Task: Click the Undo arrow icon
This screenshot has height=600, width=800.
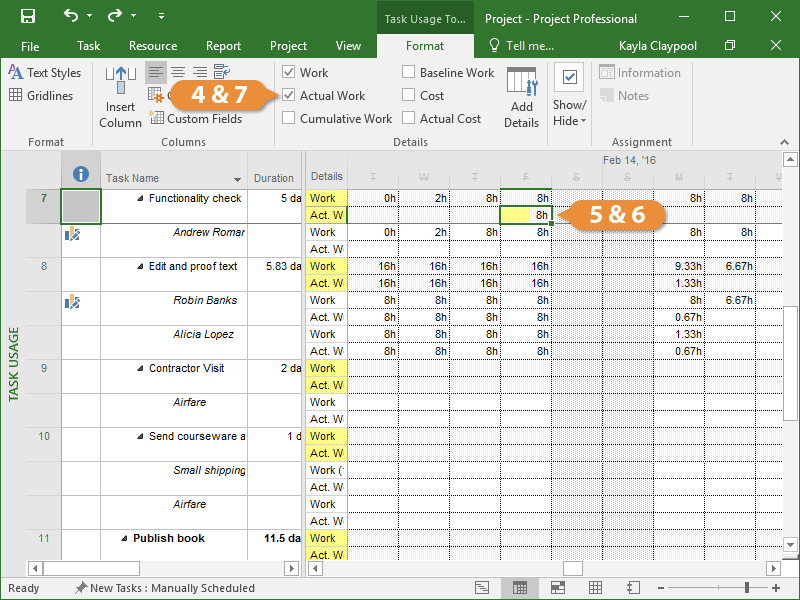Action: point(70,17)
